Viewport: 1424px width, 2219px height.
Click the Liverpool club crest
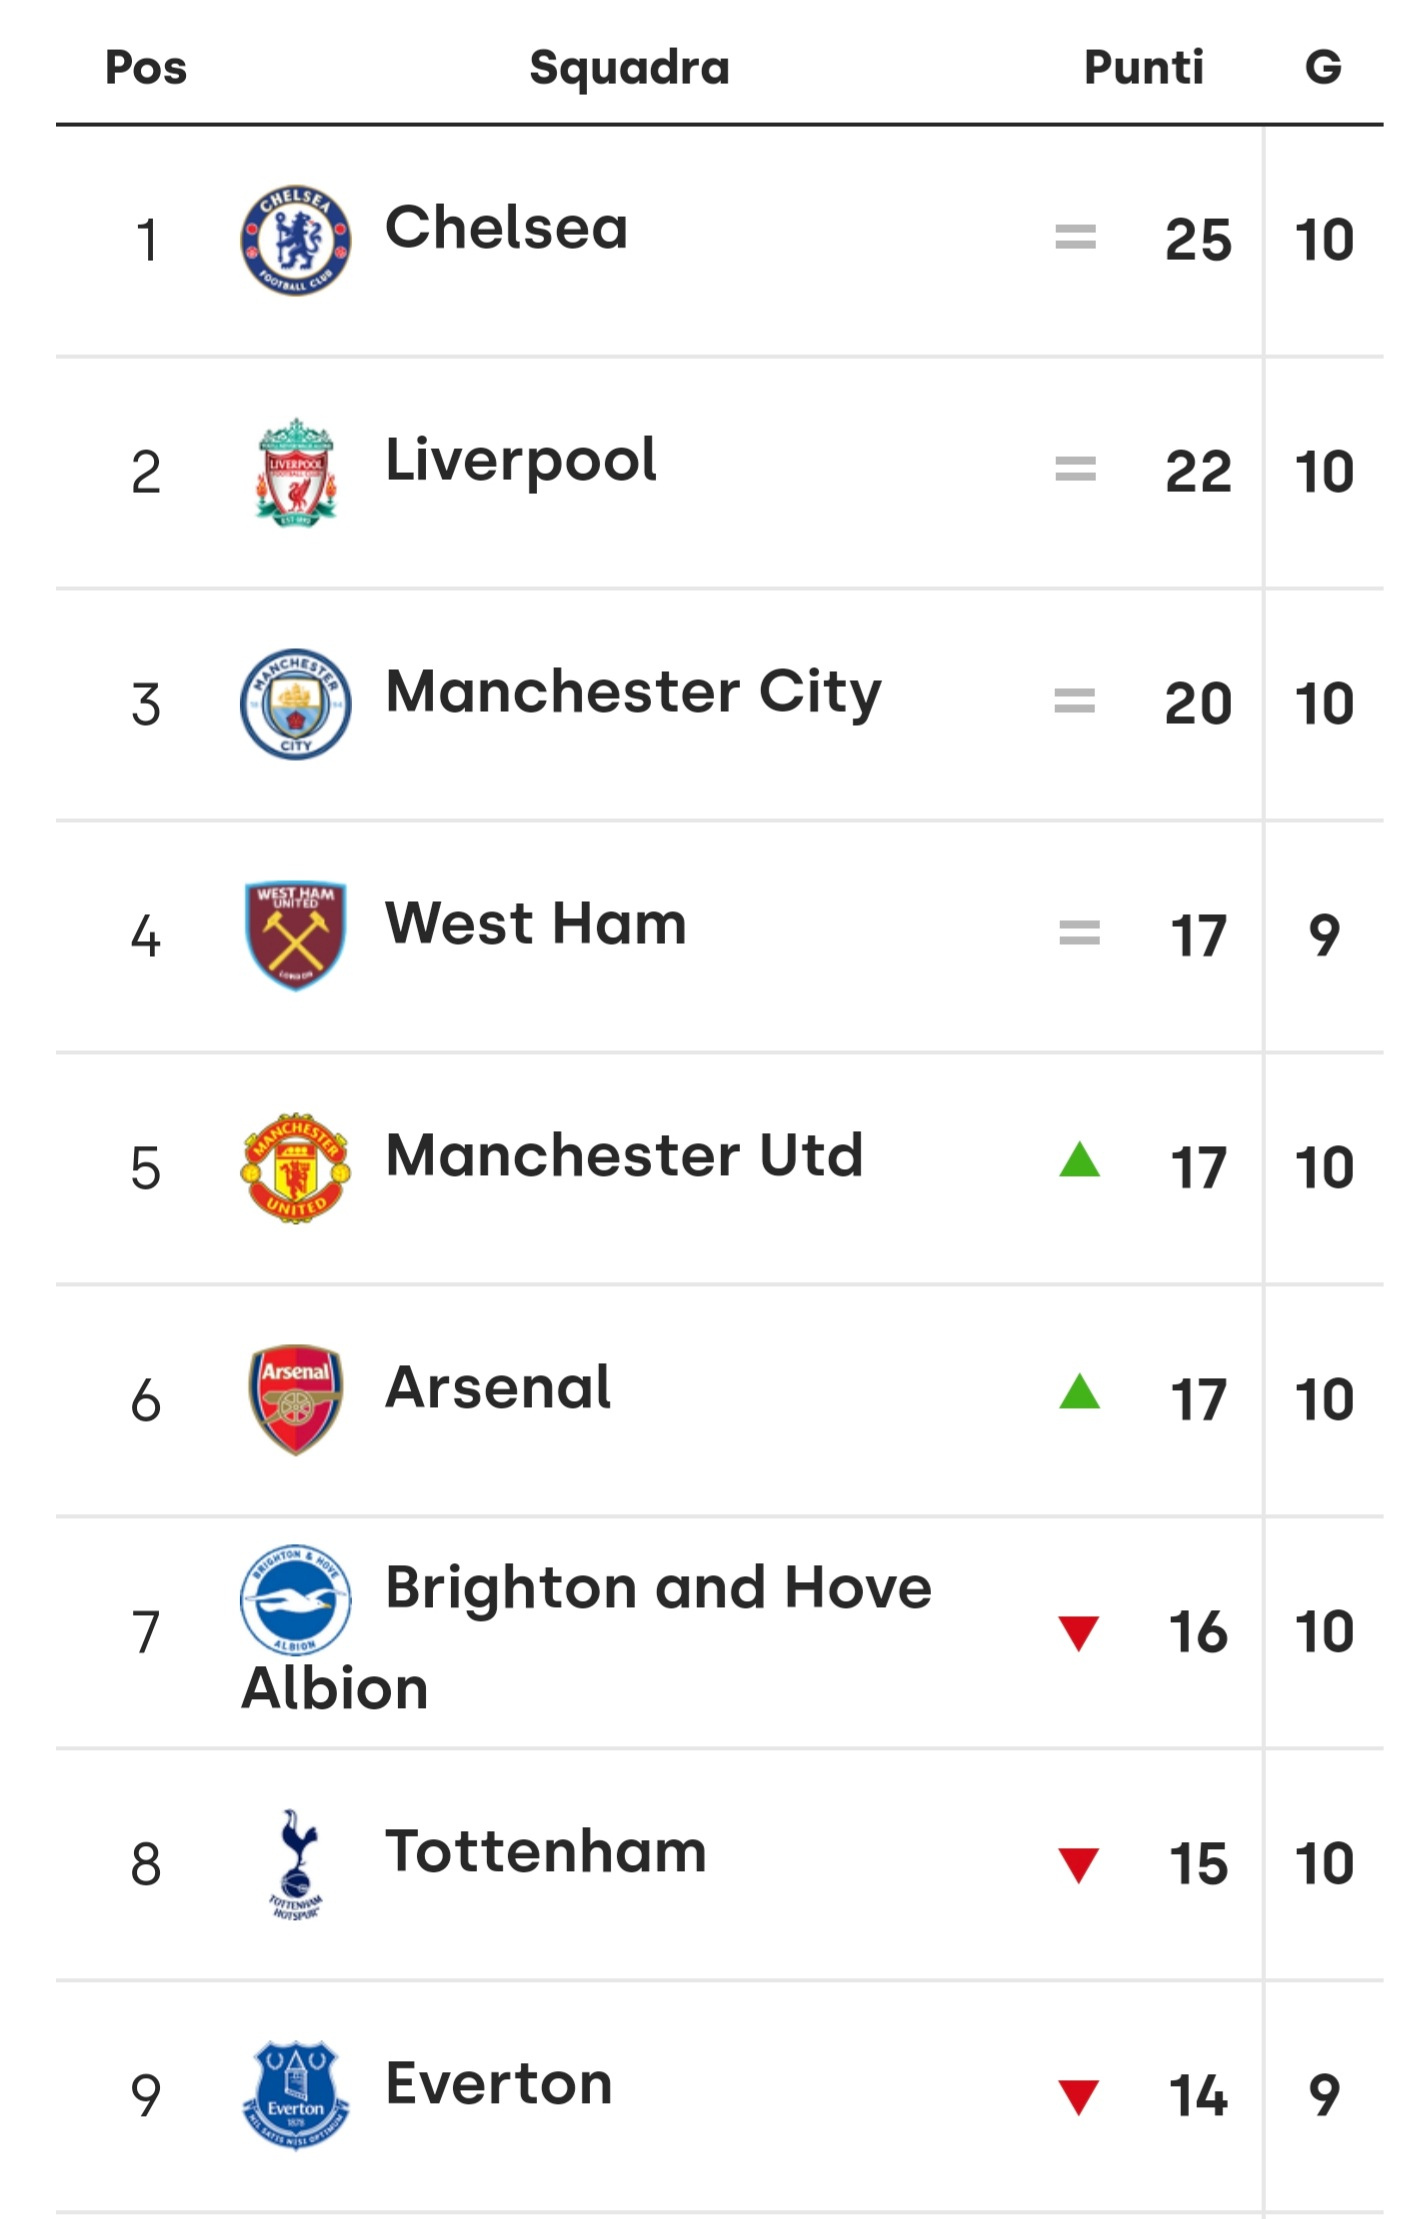click(x=295, y=472)
